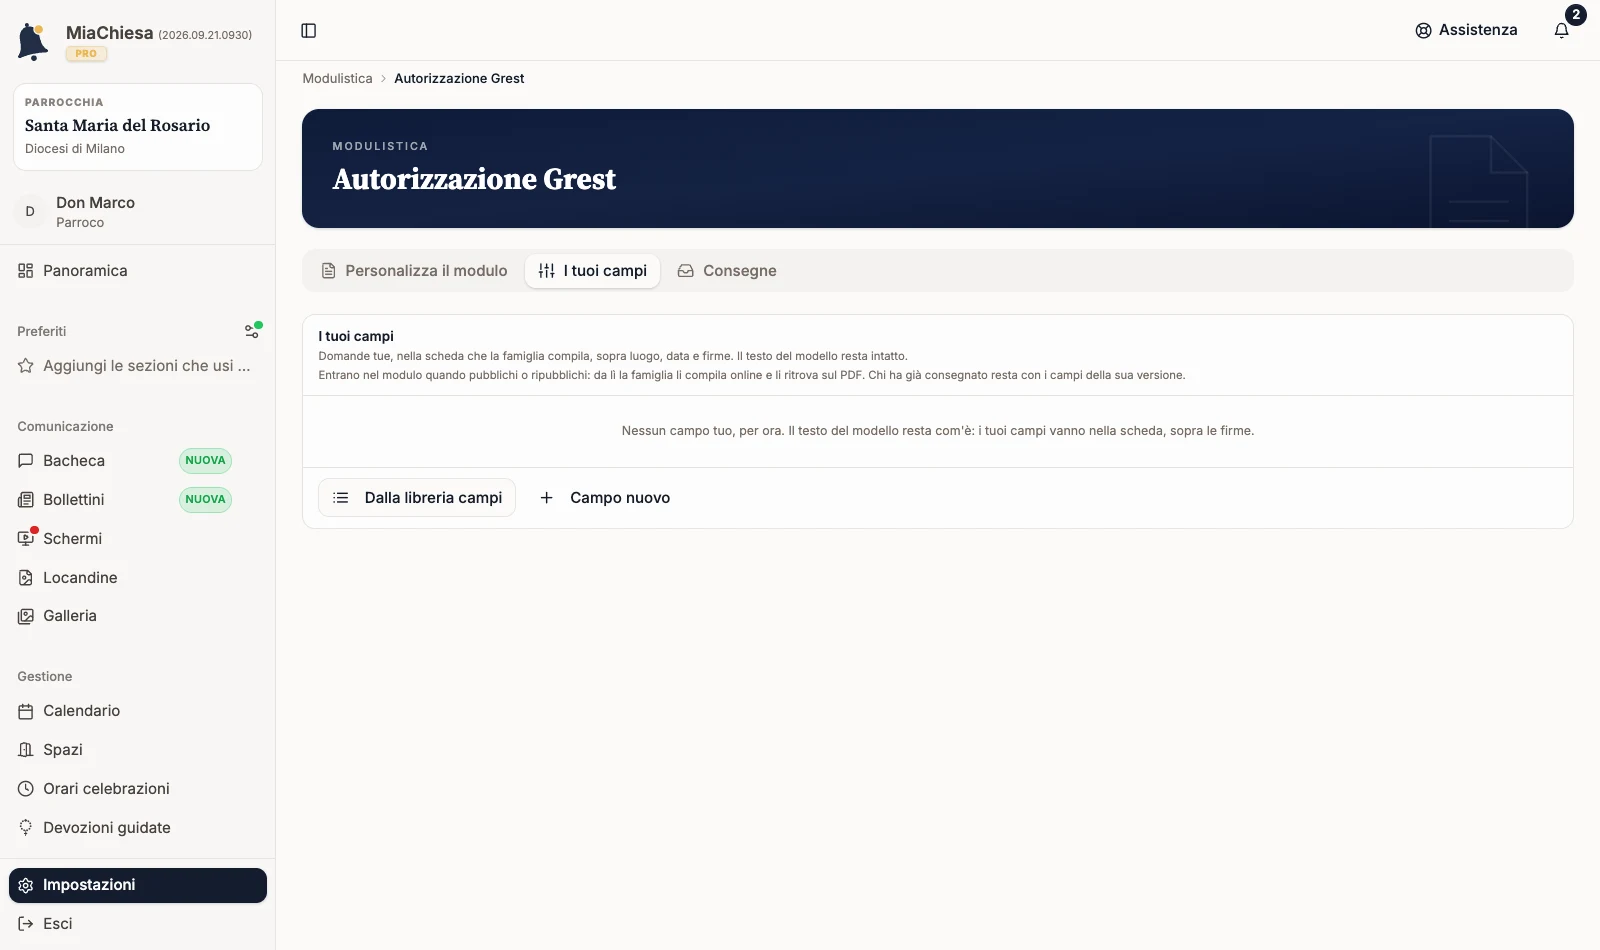Open the Calendario page
The image size is (1600, 950).
[x=138, y=711]
